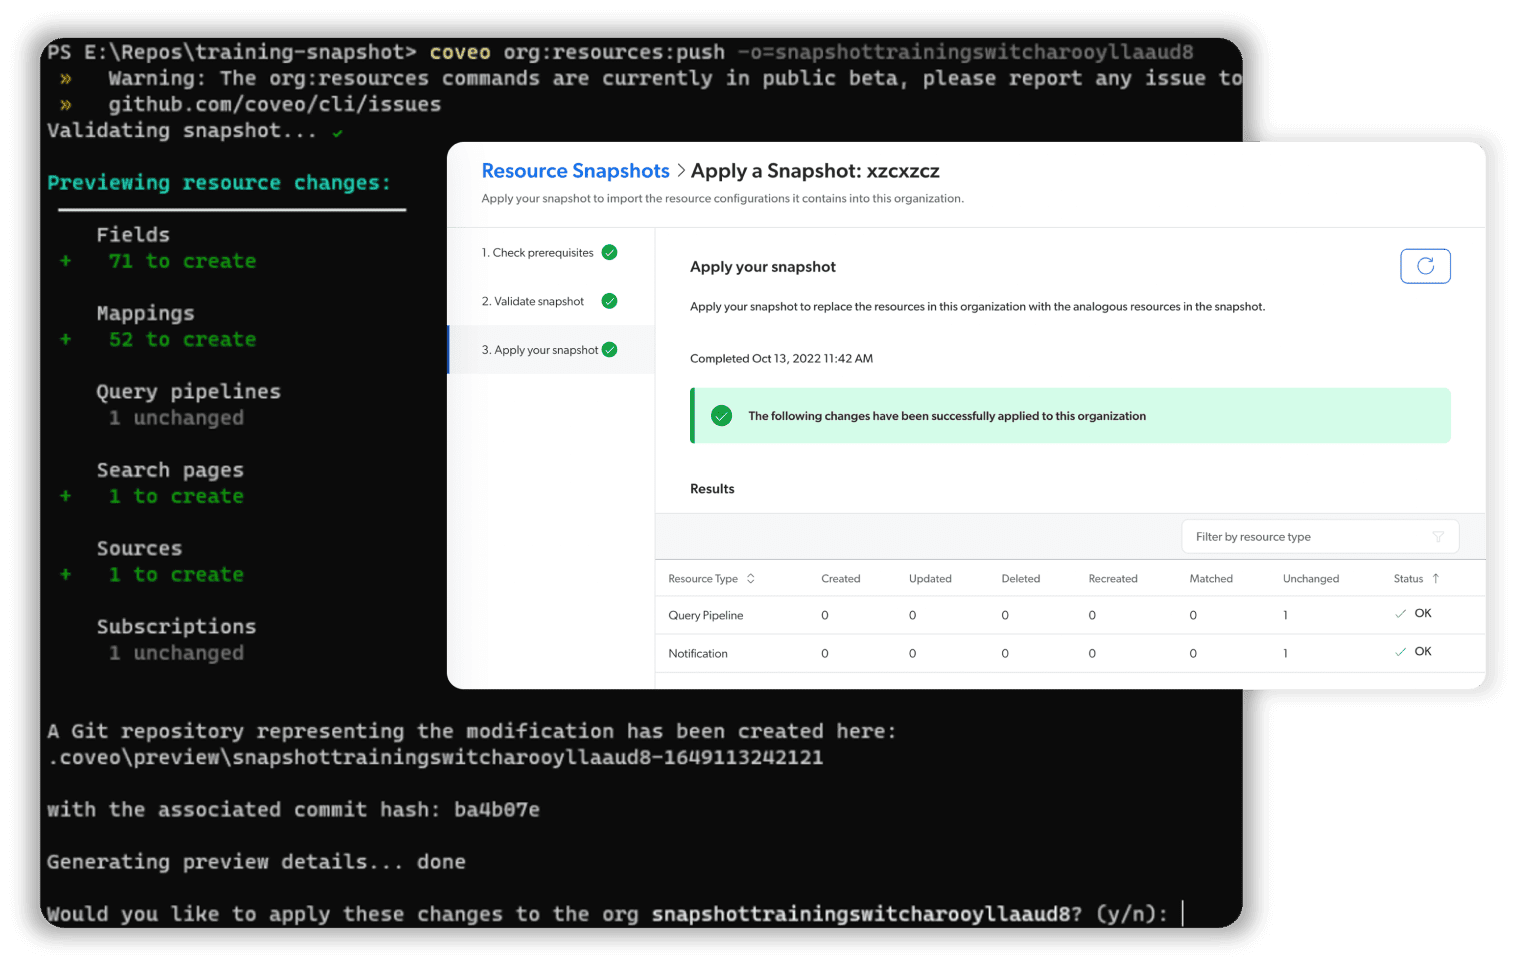1520x966 pixels.
Task: Click the .coveo\preview path in terminal
Action: [x=436, y=758]
